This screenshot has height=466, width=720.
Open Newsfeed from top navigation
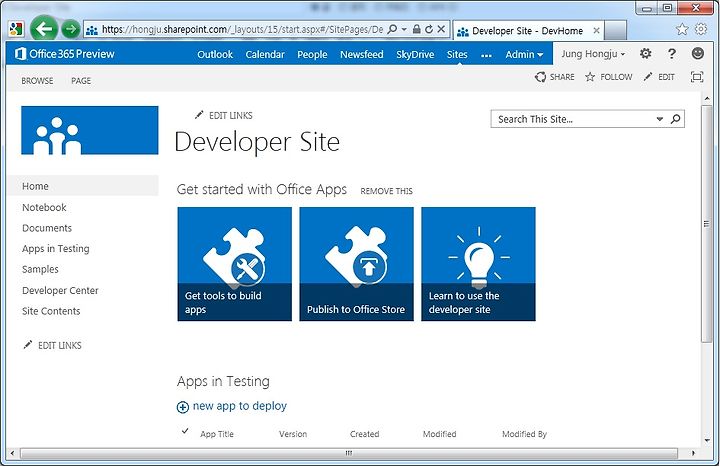point(362,54)
